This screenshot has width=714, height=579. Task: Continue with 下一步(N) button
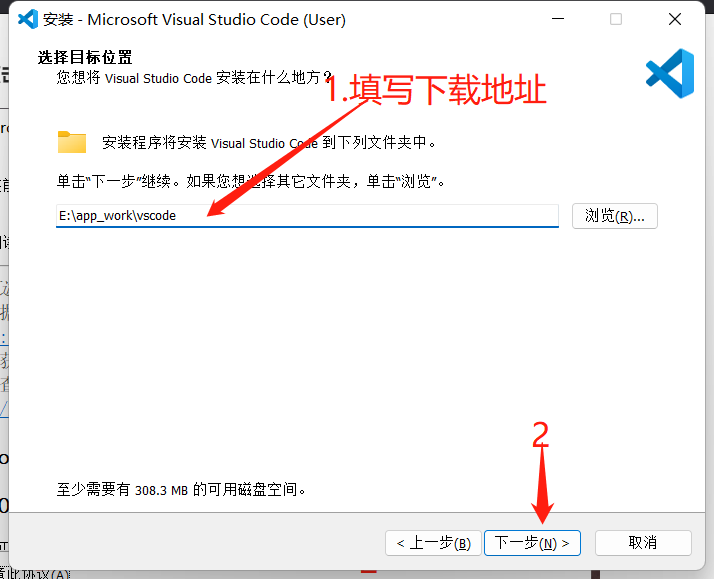click(532, 543)
